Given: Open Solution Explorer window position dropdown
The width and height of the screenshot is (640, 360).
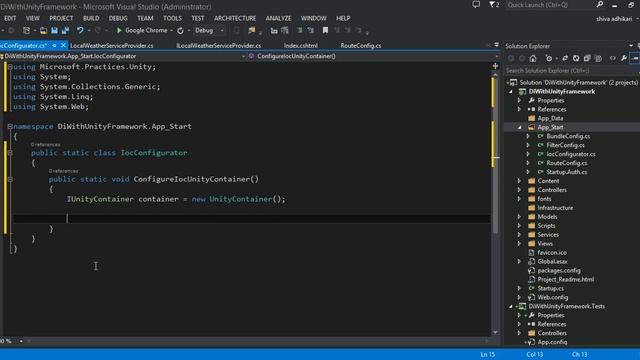Looking at the screenshot, I should coord(631,46).
